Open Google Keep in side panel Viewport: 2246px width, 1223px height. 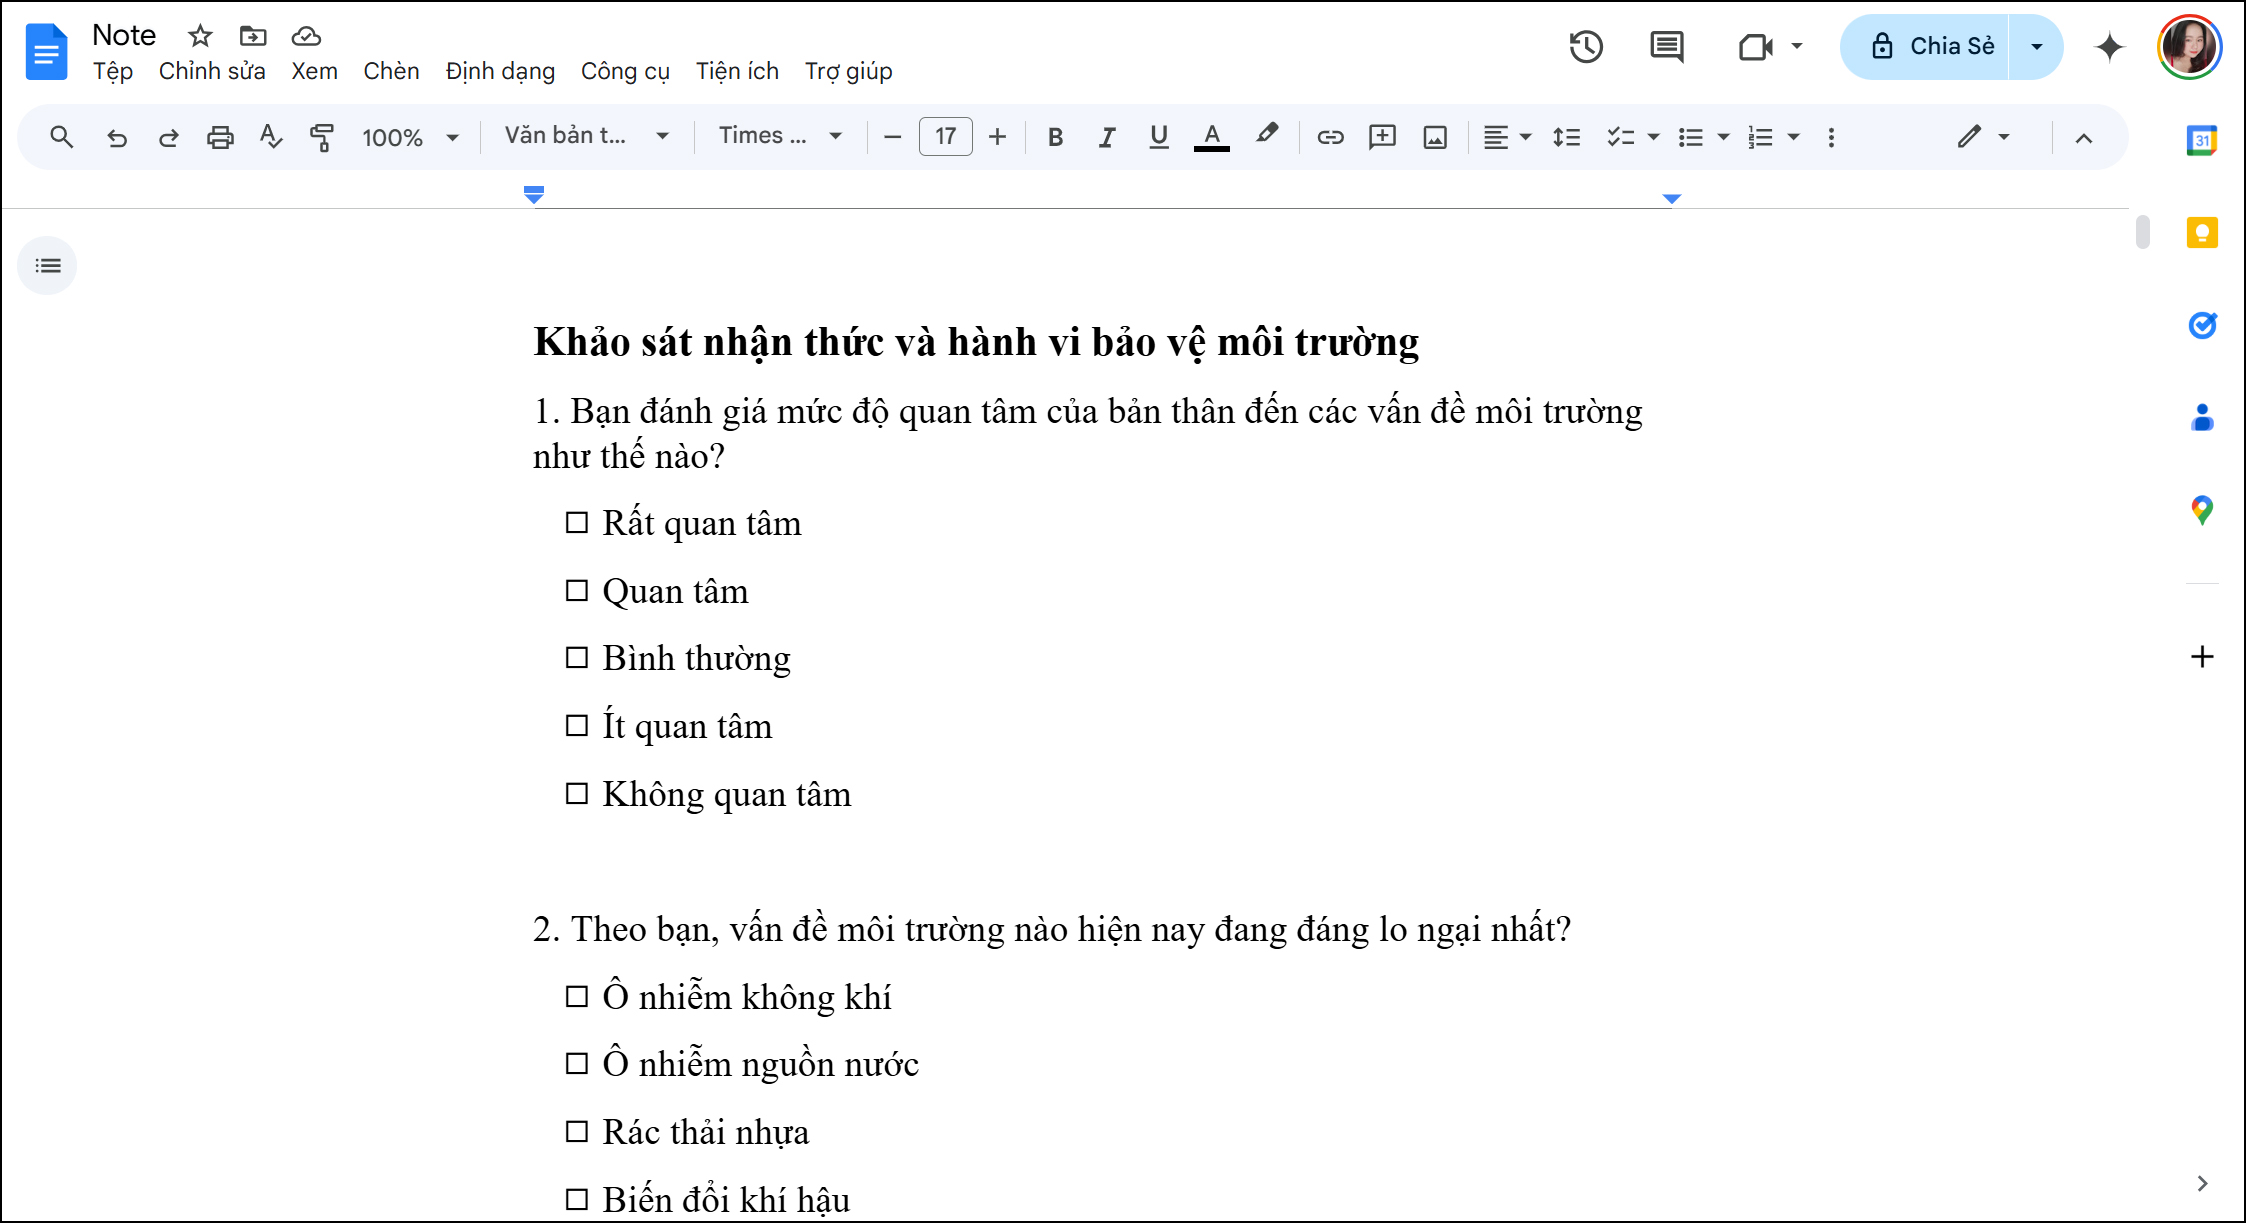[2202, 233]
